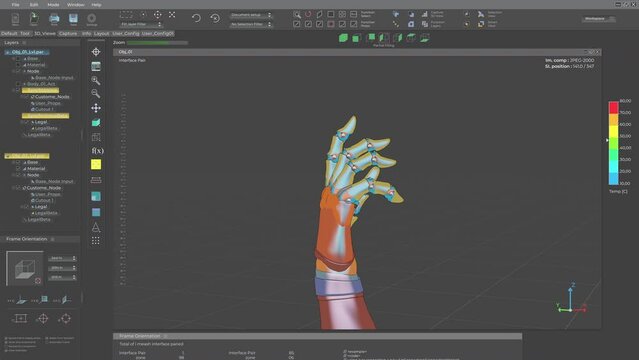Switch to the User_Config tab
This screenshot has width=639, height=360.
click(x=126, y=33)
